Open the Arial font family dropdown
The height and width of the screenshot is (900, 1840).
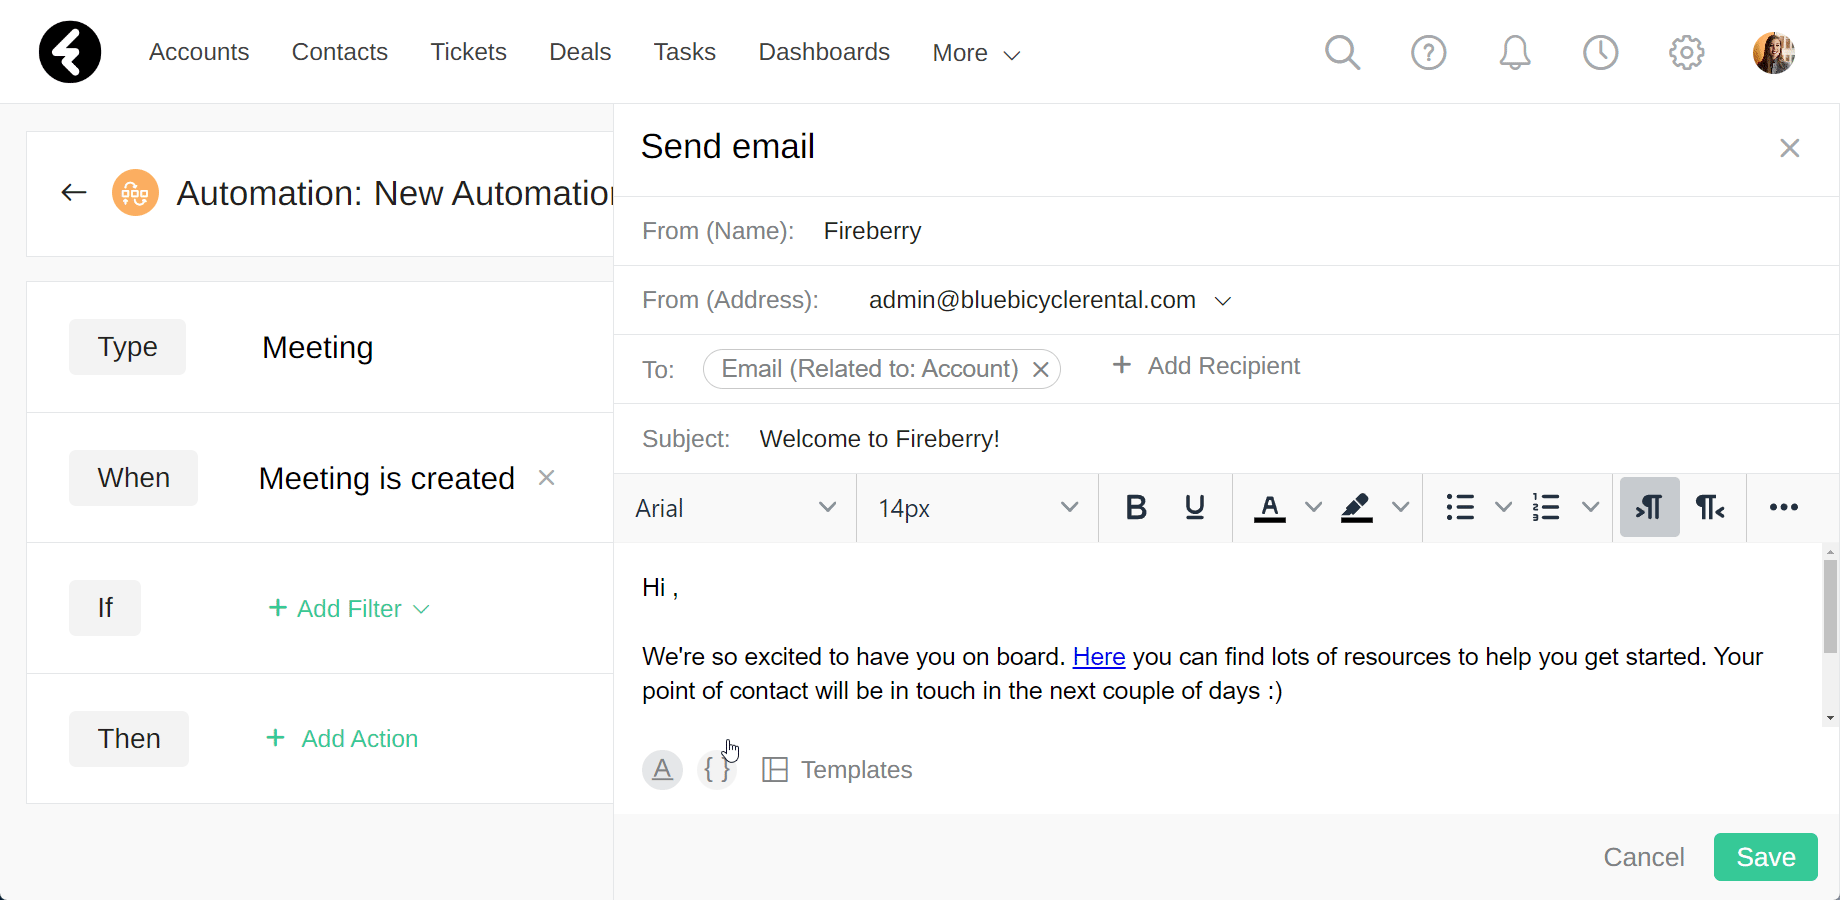[x=736, y=508]
